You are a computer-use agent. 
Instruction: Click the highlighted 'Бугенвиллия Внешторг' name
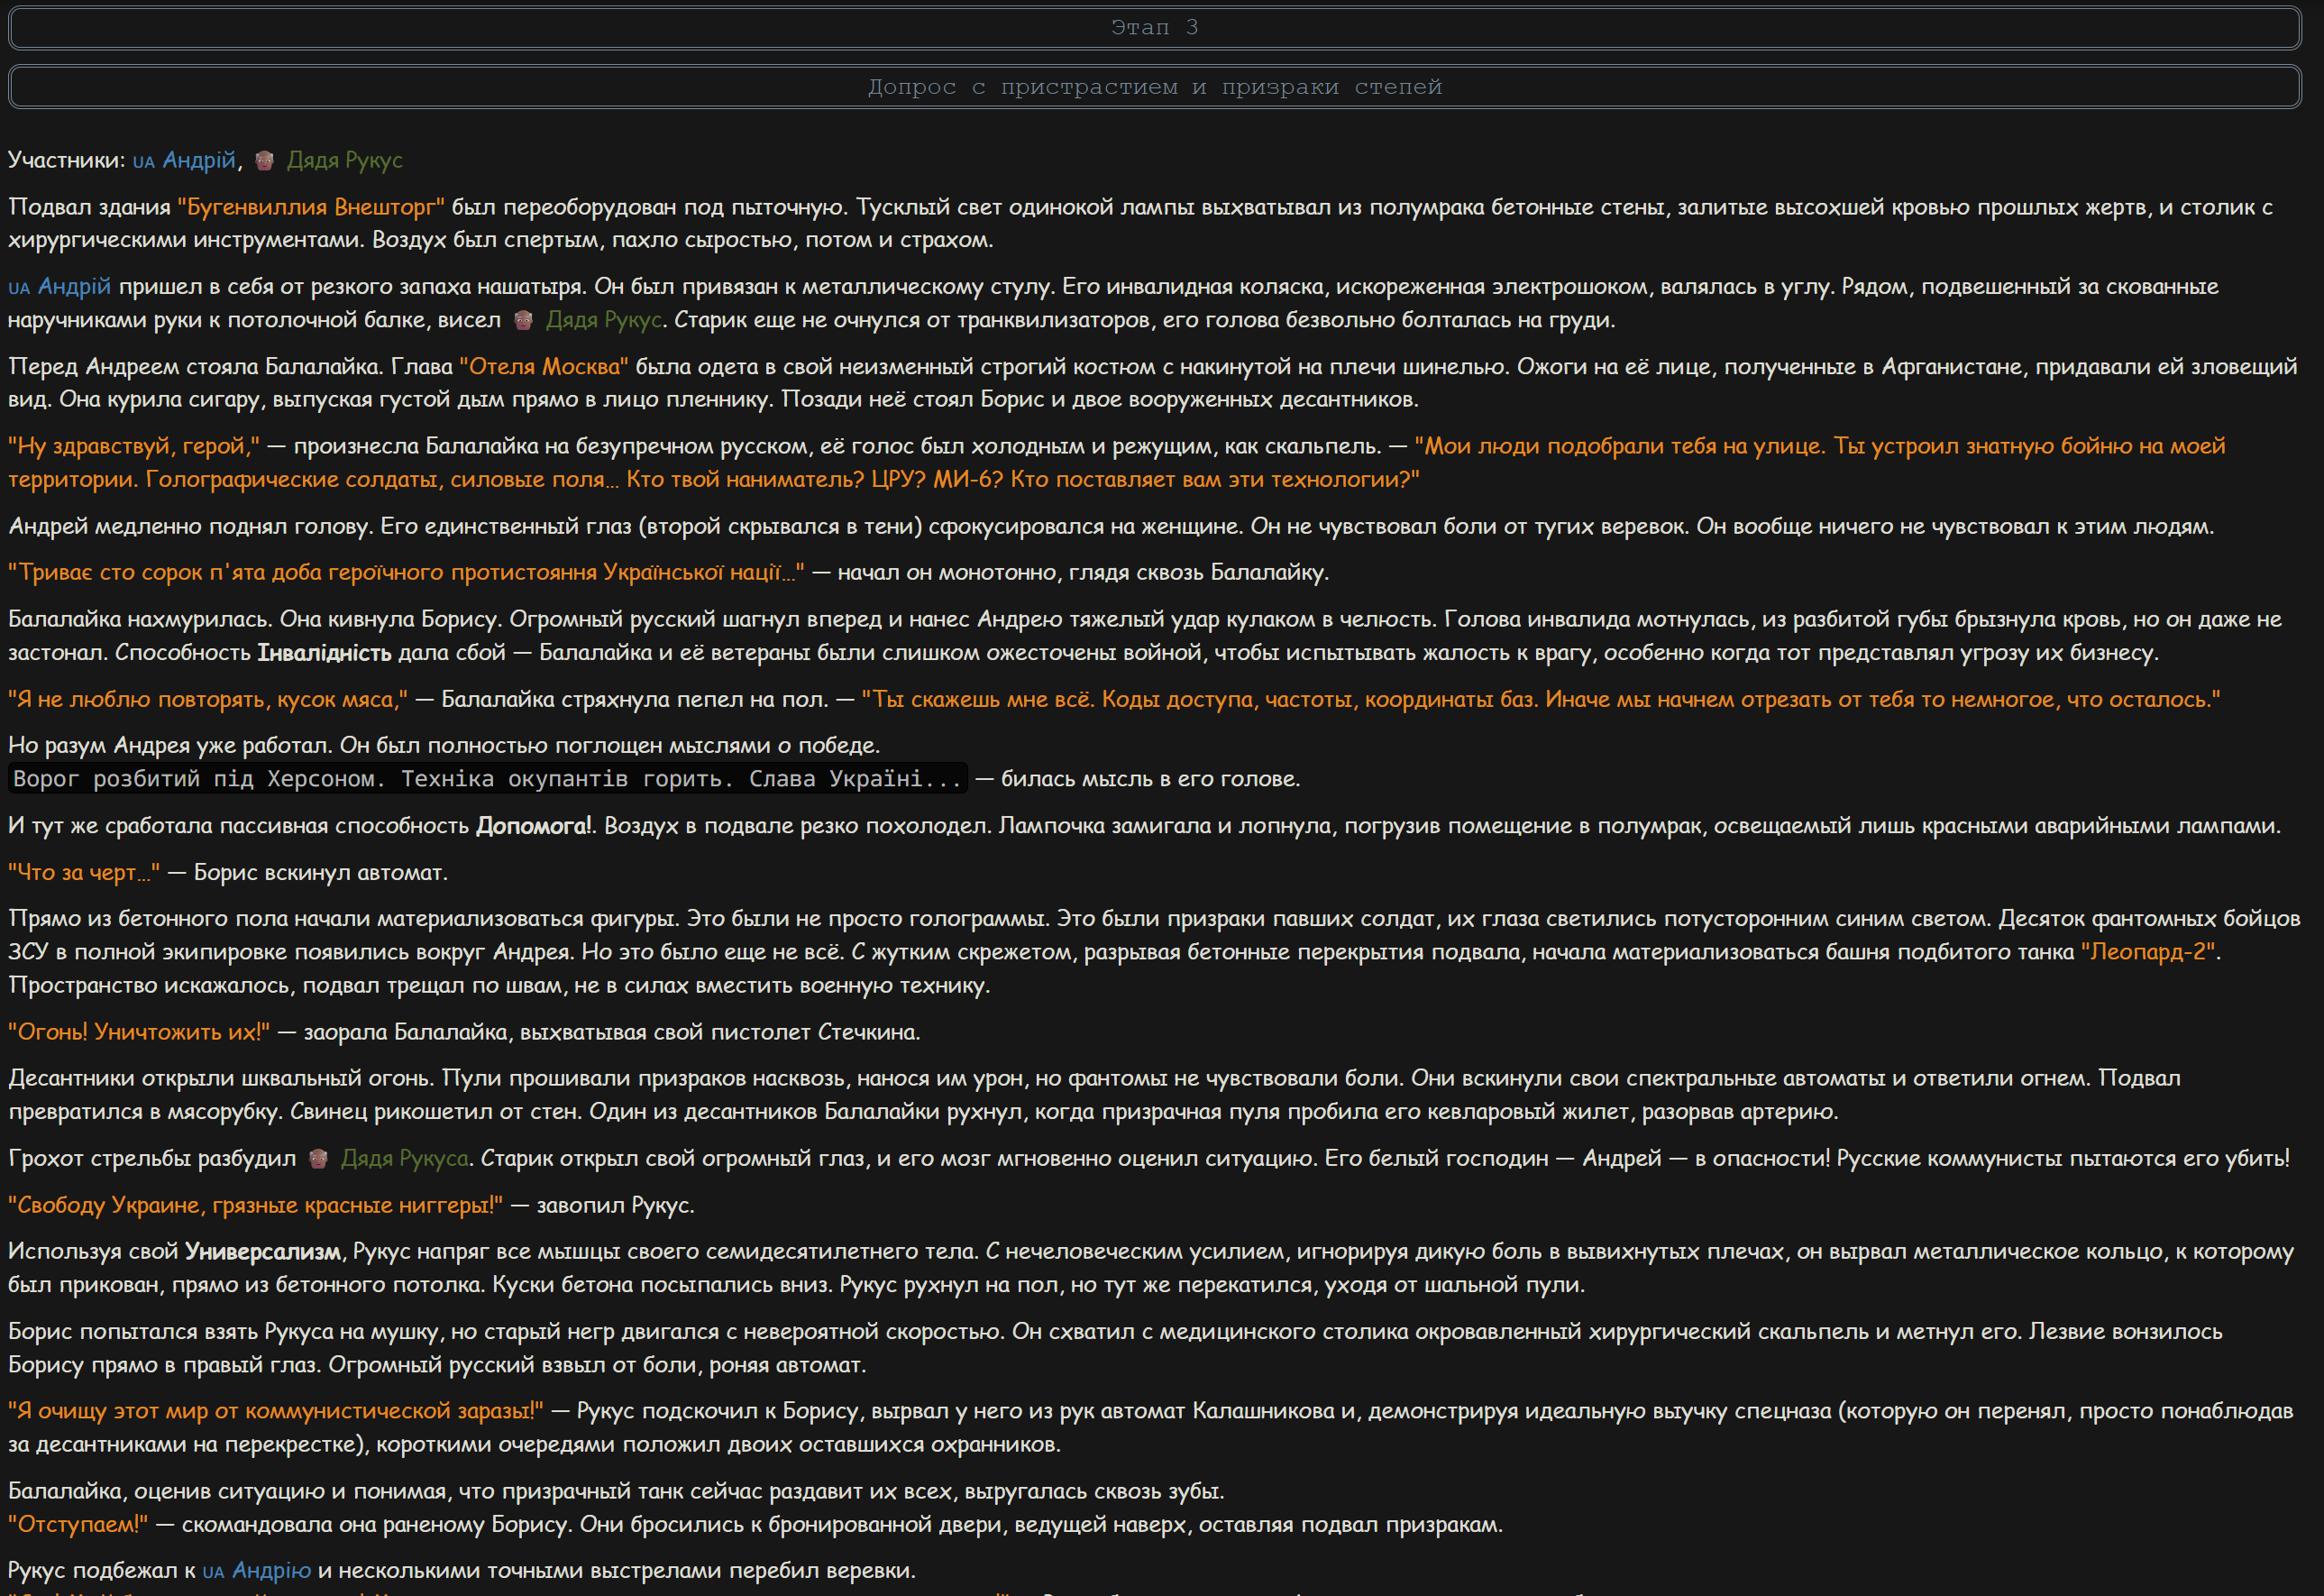[x=311, y=207]
